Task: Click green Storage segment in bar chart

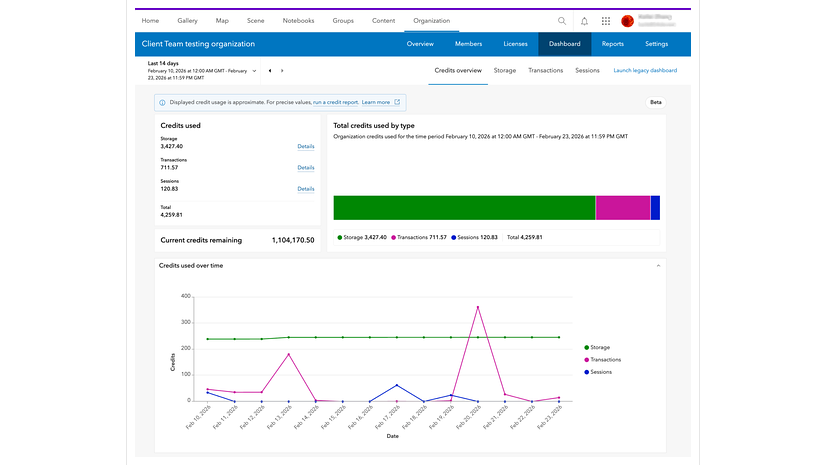Action: pyautogui.click(x=463, y=208)
